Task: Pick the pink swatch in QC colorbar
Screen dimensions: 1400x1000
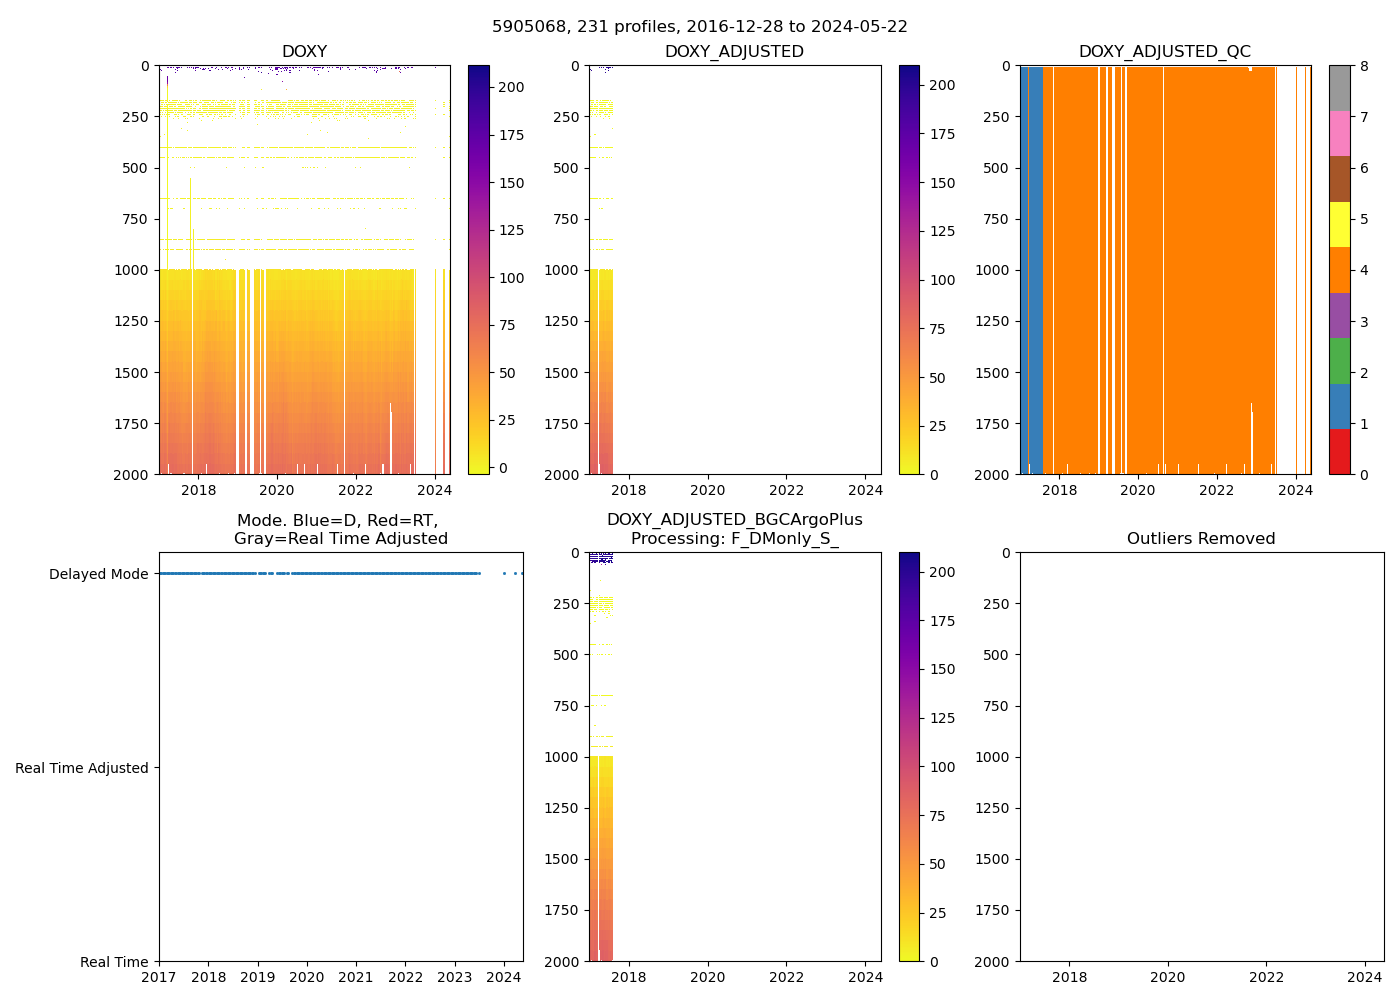Action: point(1339,133)
